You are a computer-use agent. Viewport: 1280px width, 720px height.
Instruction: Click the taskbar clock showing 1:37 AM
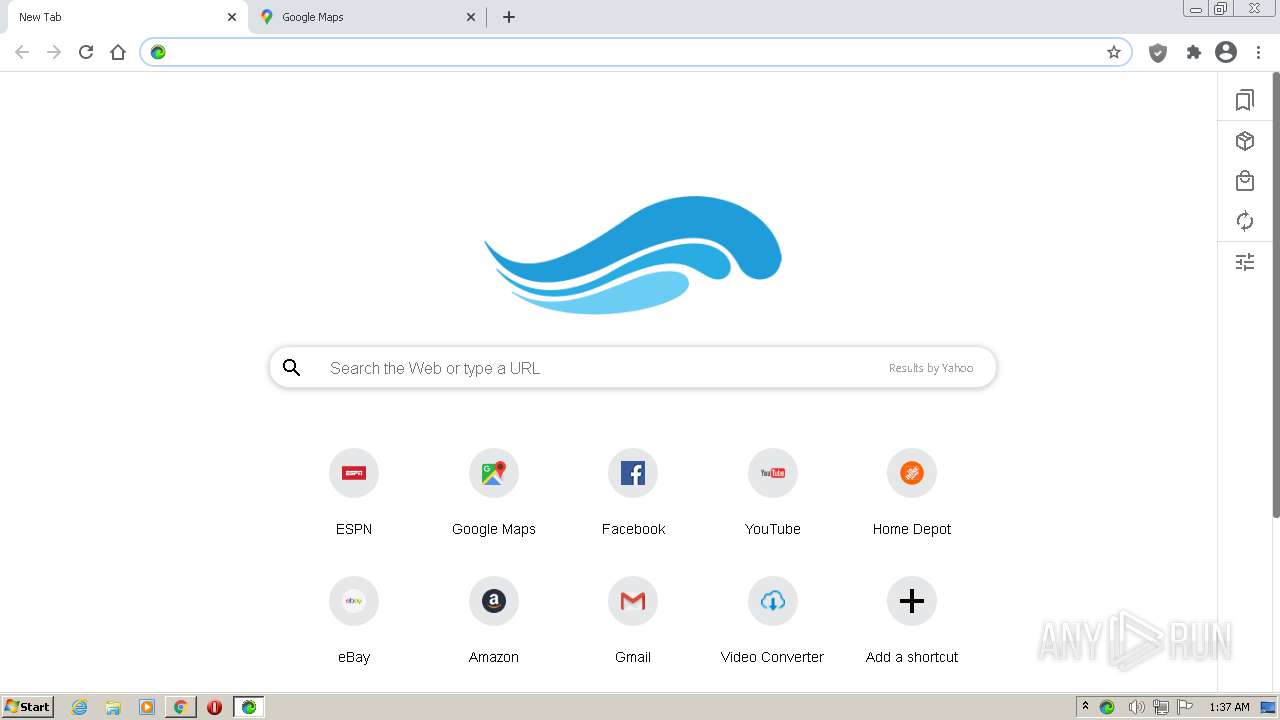pyautogui.click(x=1229, y=707)
